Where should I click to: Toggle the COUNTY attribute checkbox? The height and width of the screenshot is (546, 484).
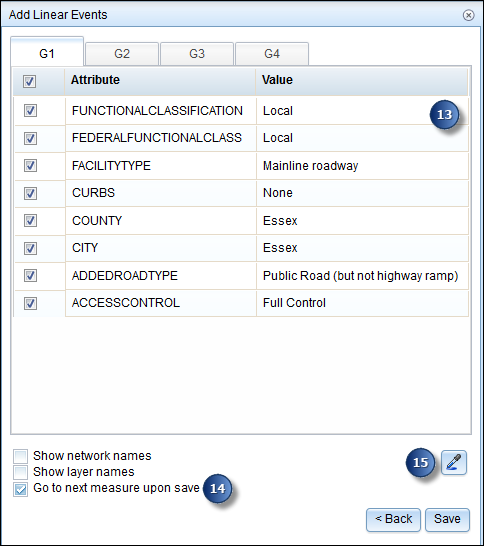(x=30, y=220)
